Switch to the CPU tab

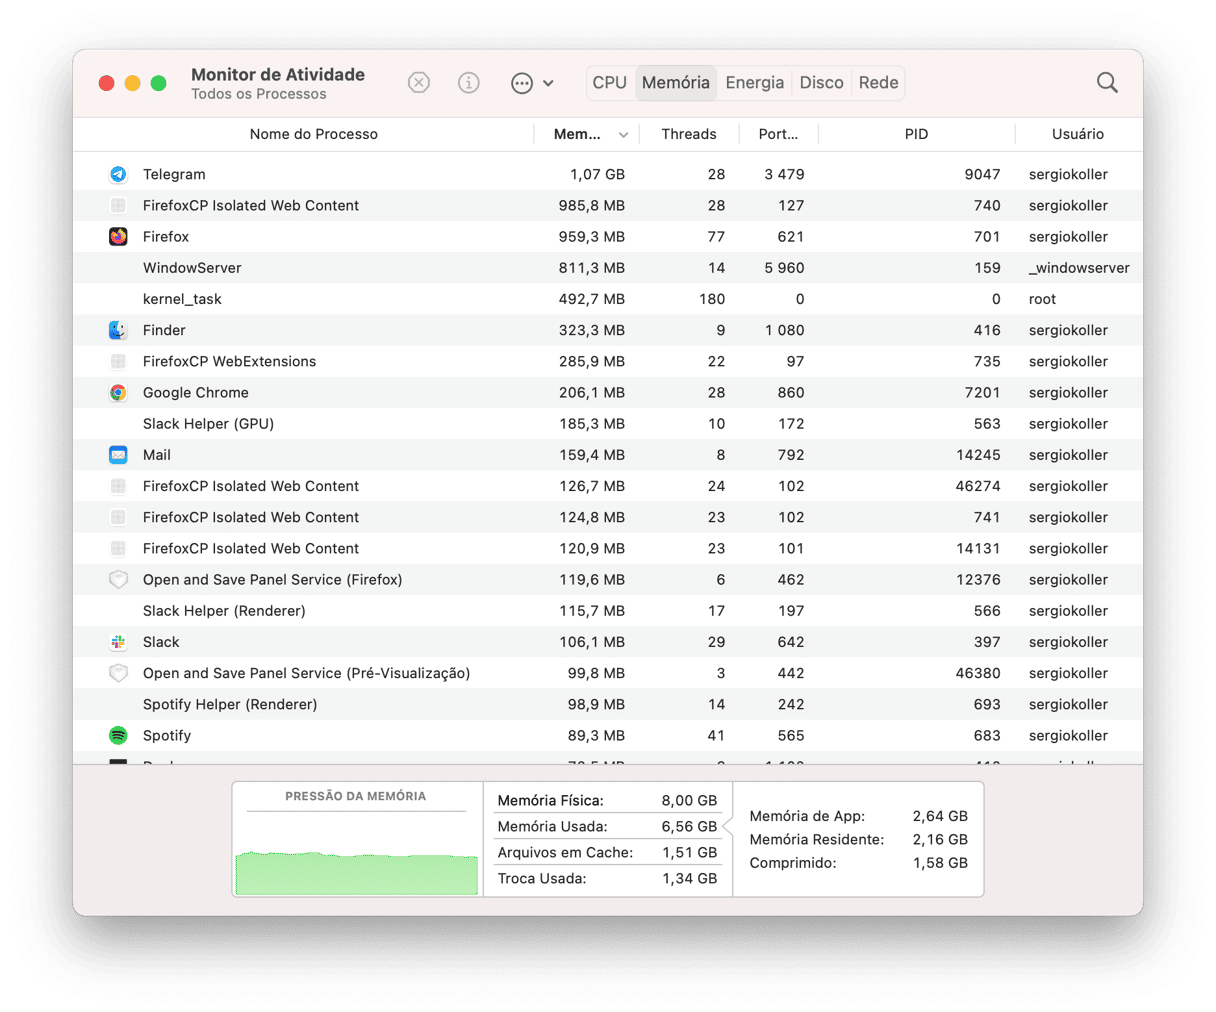pos(609,83)
